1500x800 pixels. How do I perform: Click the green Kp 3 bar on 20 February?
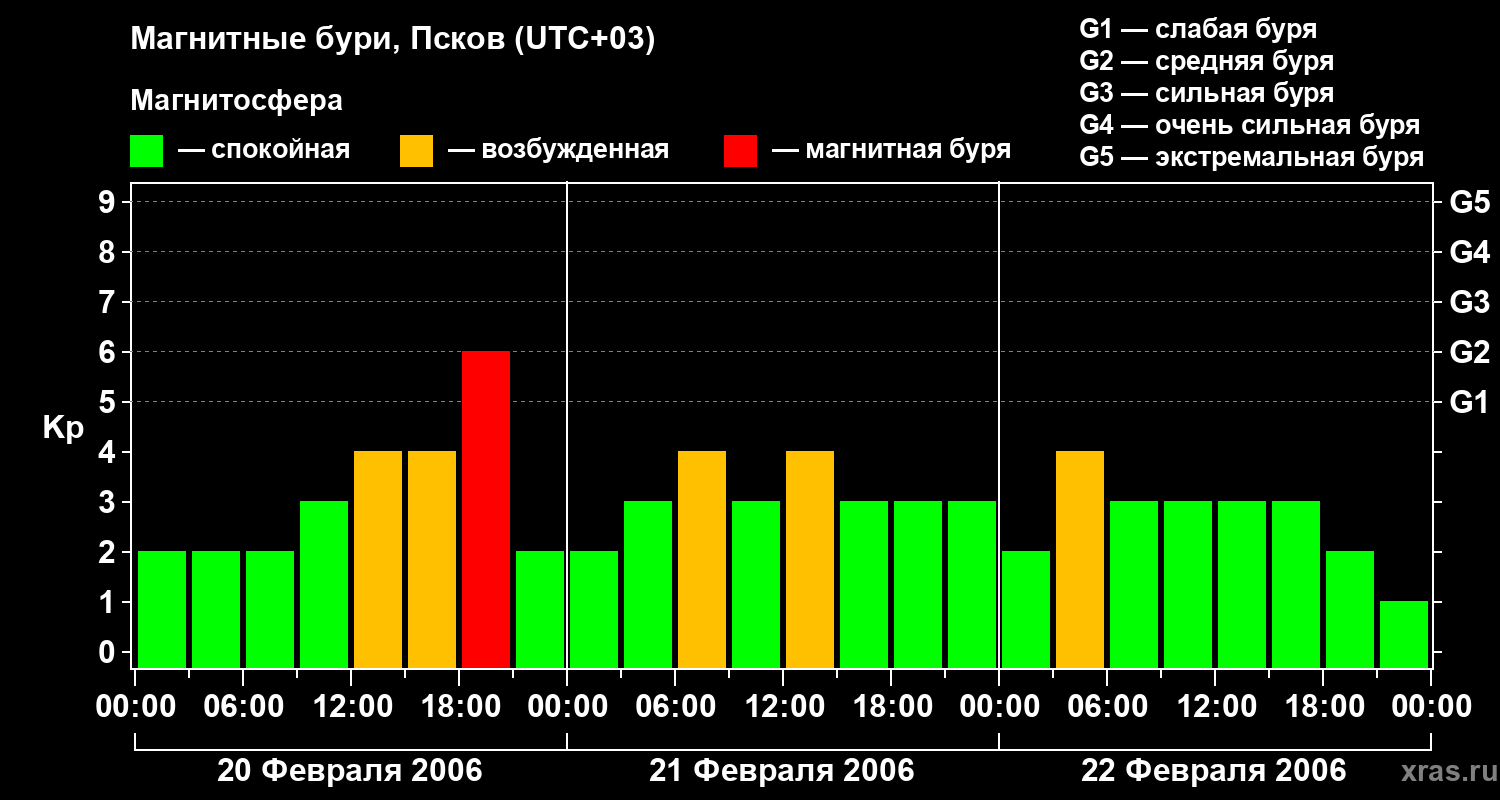click(x=324, y=584)
